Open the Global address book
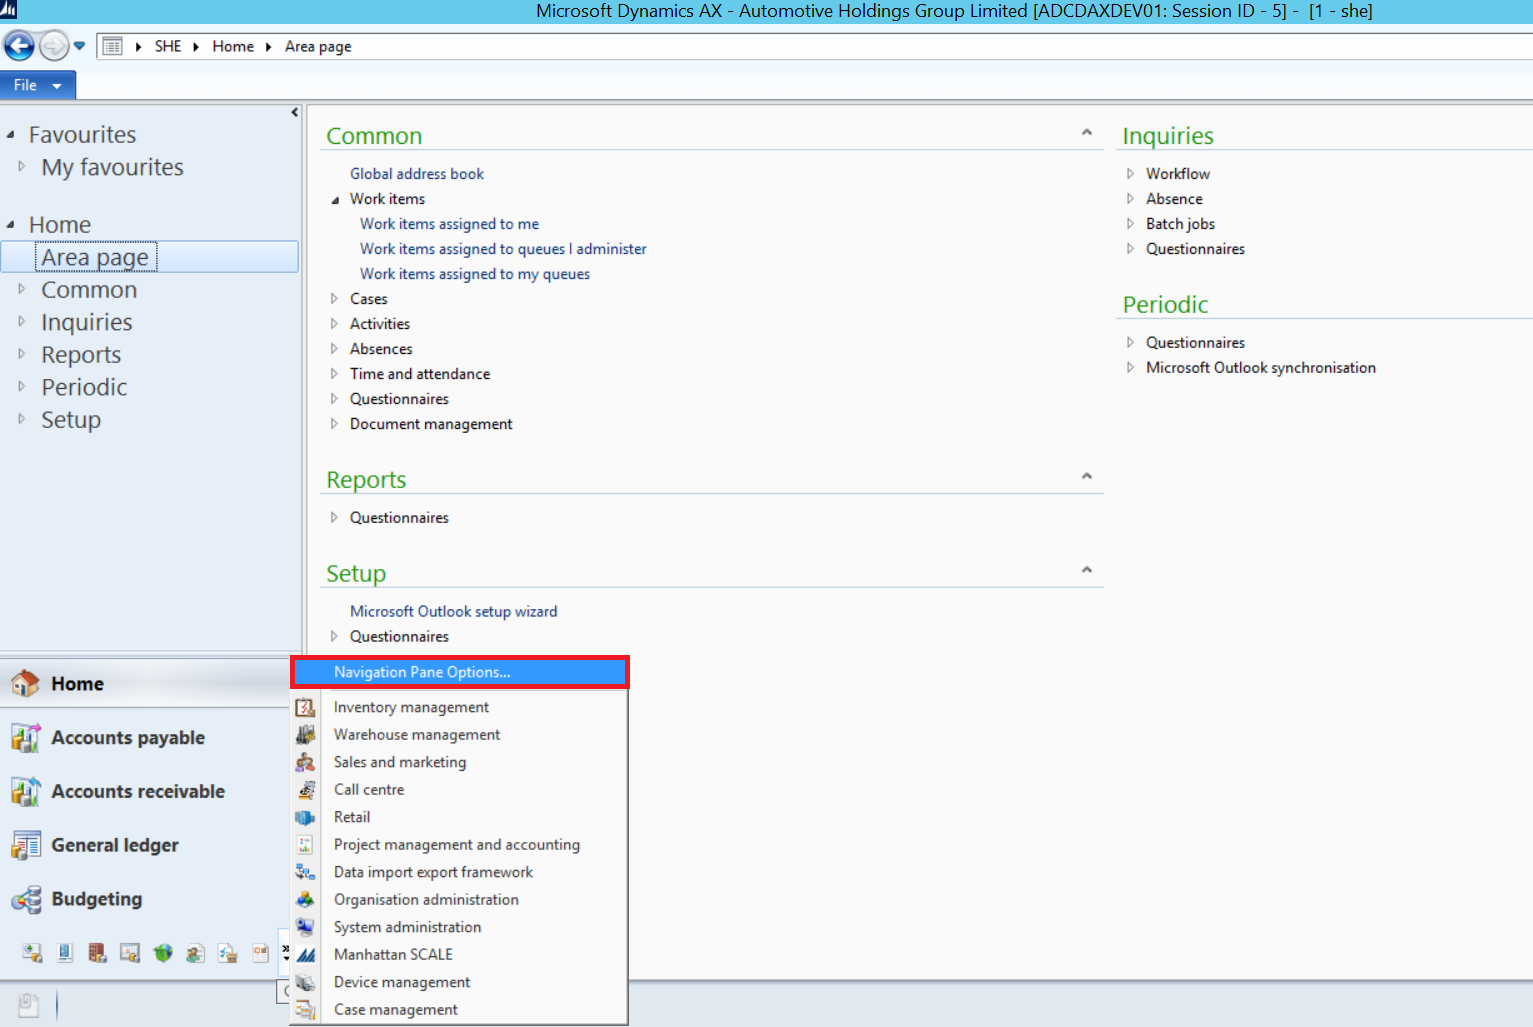The height and width of the screenshot is (1027, 1533). (417, 173)
